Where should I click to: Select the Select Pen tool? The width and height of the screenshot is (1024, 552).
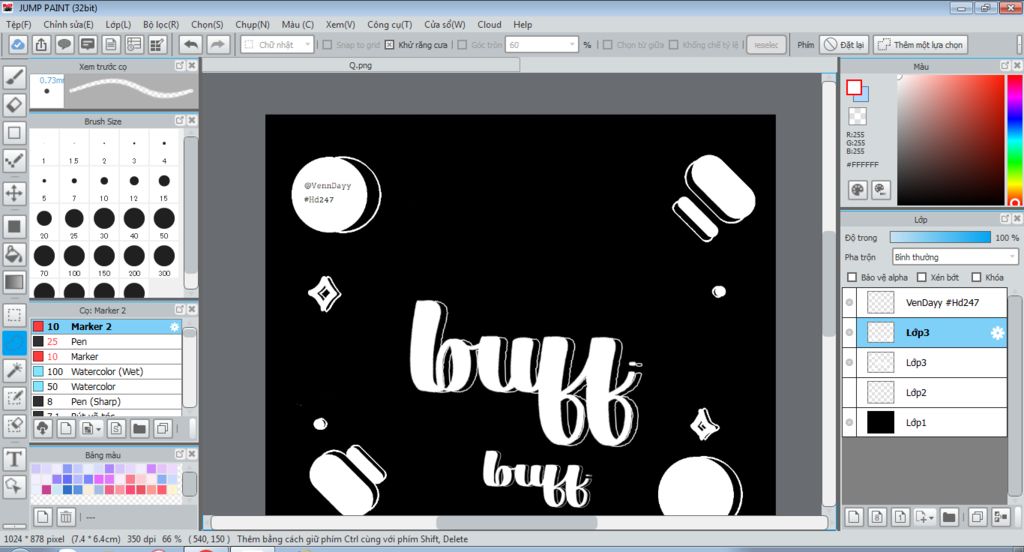click(x=14, y=398)
